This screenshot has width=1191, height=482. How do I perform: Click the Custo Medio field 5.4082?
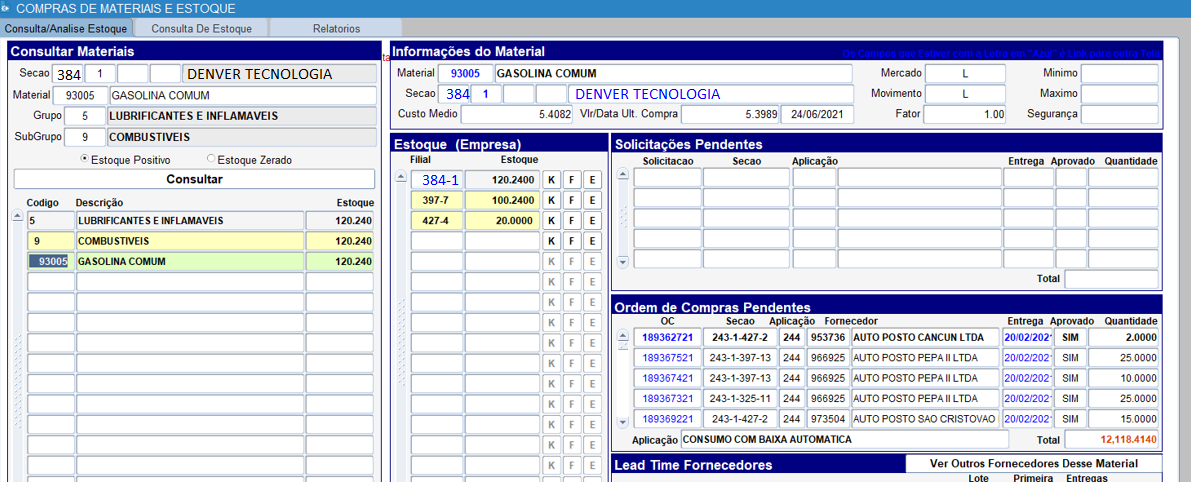(517, 115)
